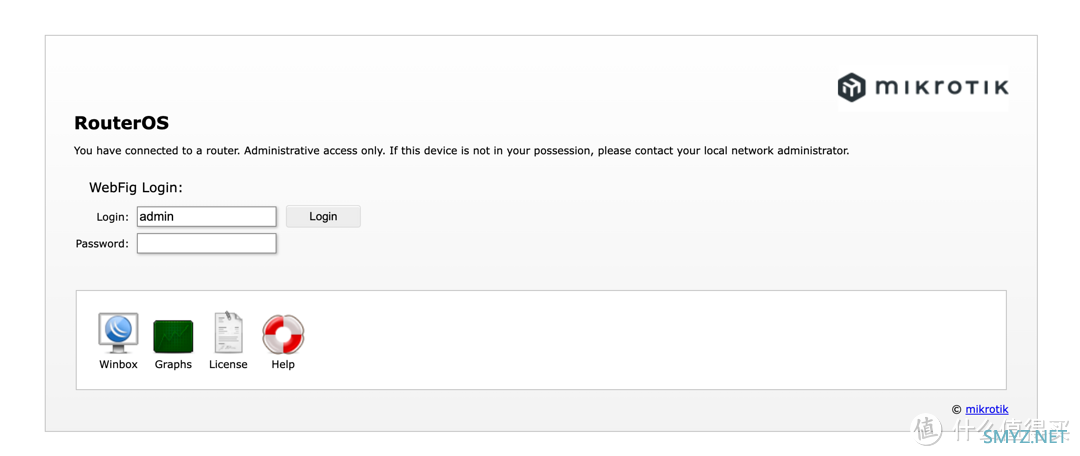Click the Password: field label
Screen dimensions: 1080x456
click(102, 243)
